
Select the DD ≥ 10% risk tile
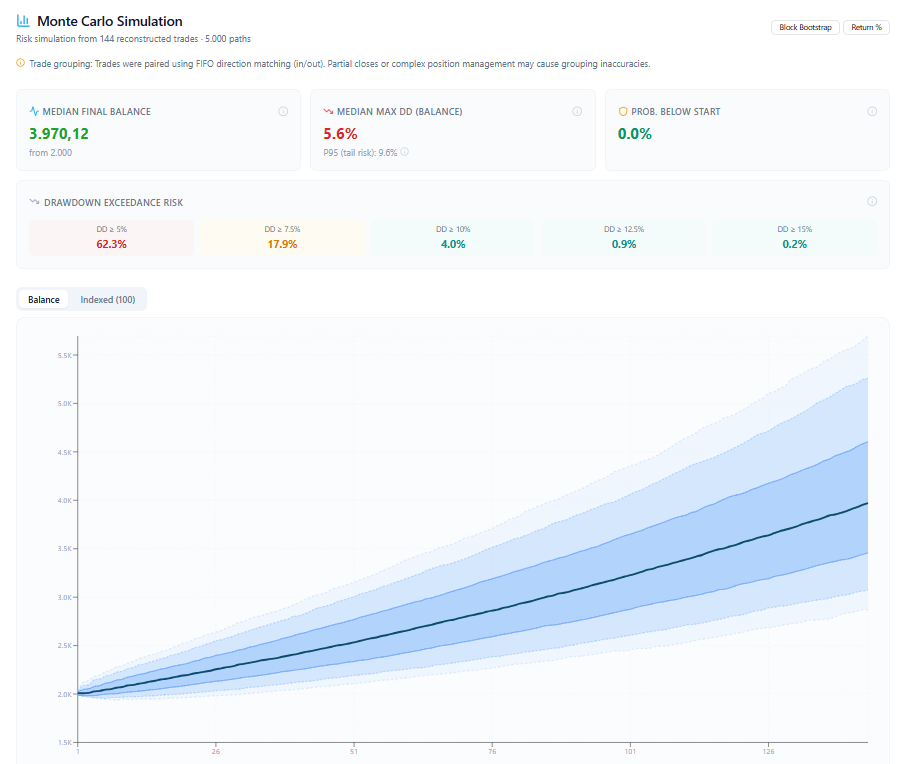tap(453, 237)
